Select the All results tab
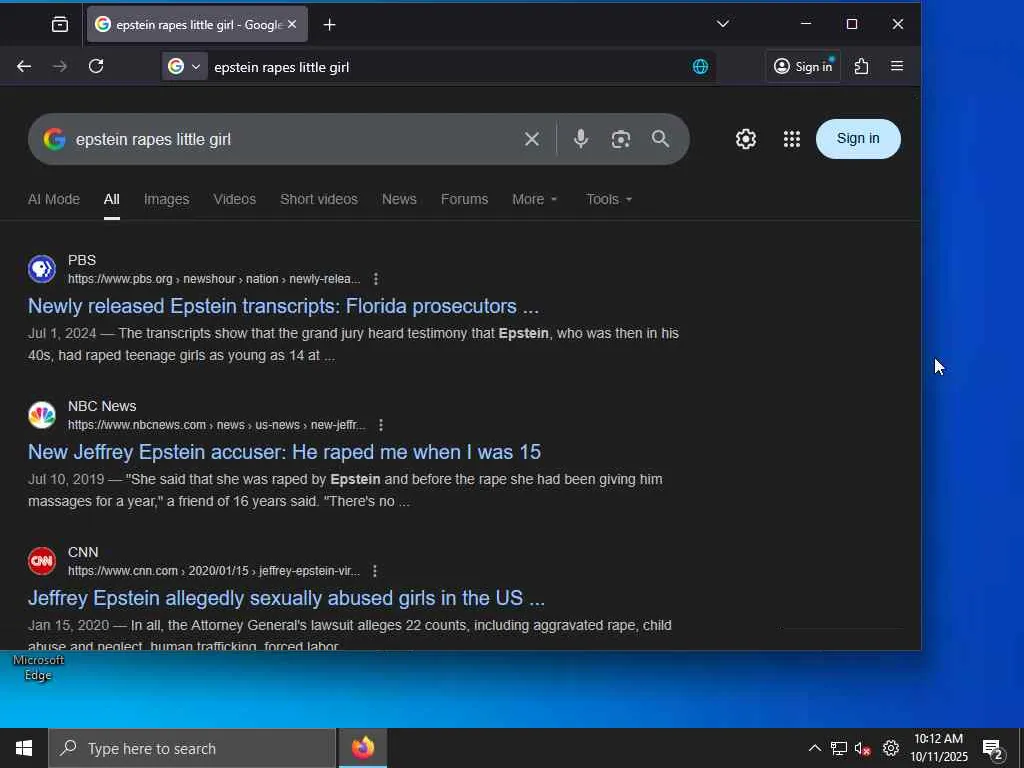Image resolution: width=1024 pixels, height=768 pixels. click(x=112, y=199)
